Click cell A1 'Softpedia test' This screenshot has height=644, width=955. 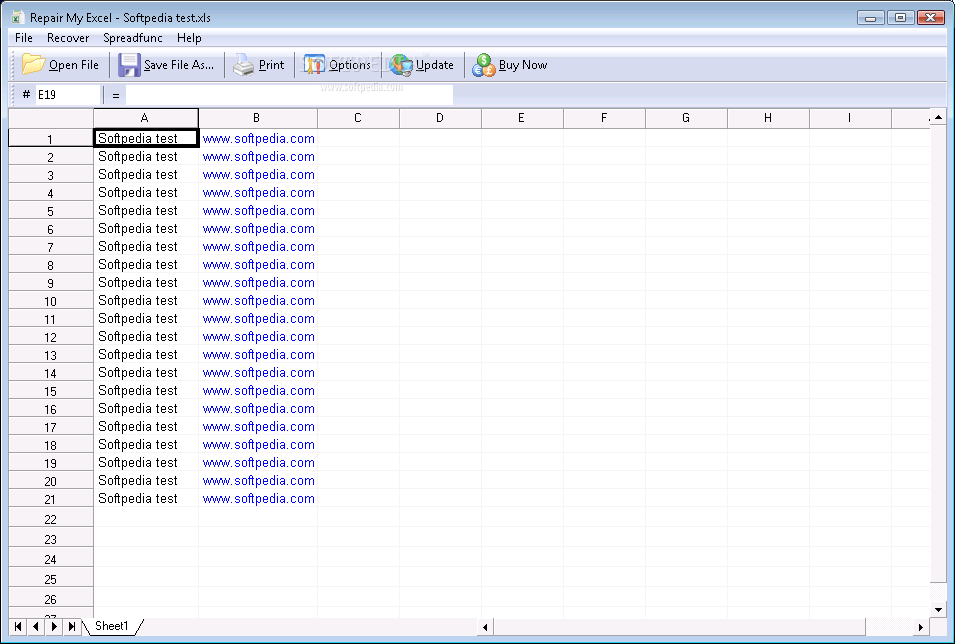click(x=146, y=138)
